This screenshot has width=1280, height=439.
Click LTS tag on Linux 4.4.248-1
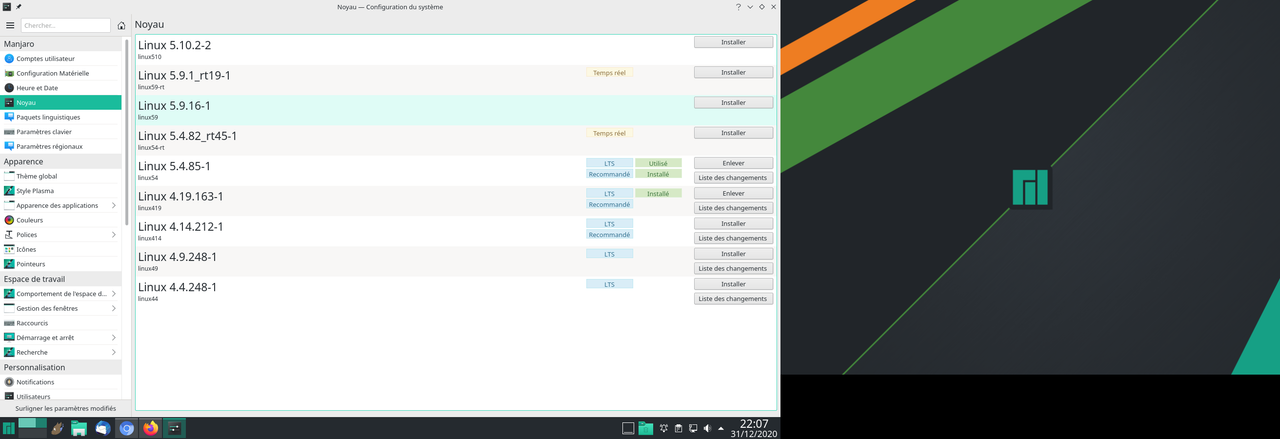[609, 284]
